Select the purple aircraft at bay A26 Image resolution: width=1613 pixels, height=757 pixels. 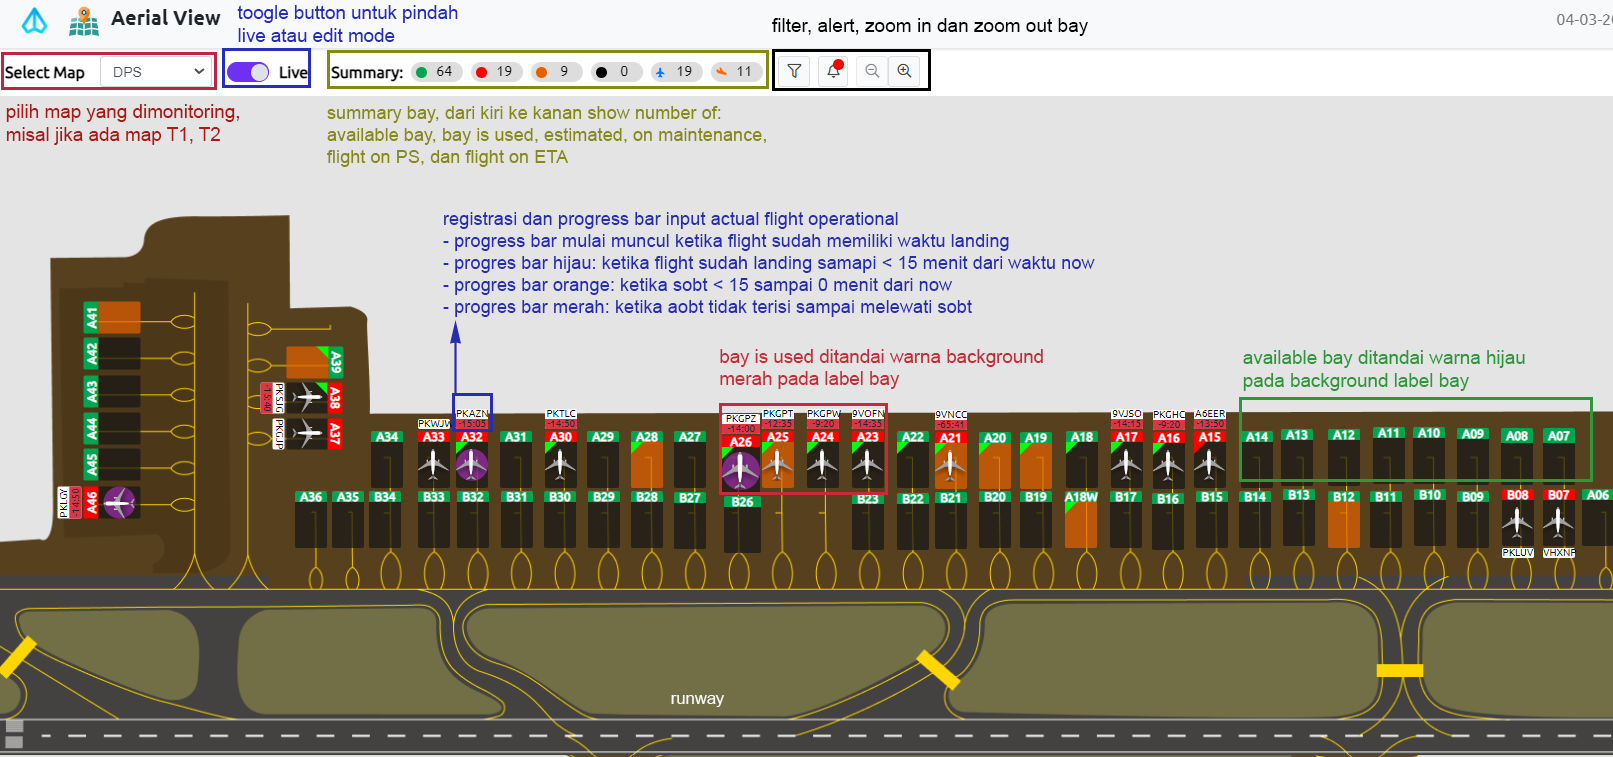pyautogui.click(x=740, y=469)
